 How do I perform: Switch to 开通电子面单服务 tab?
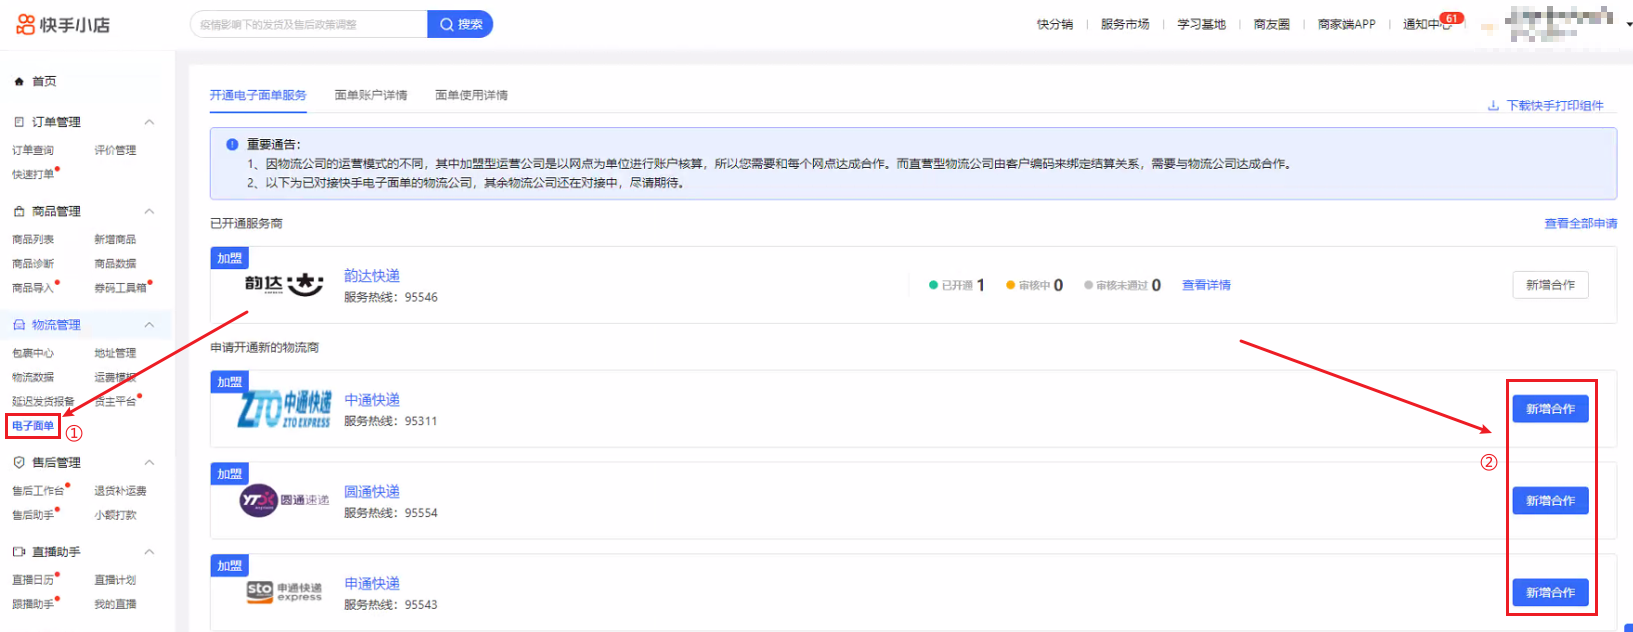point(258,95)
